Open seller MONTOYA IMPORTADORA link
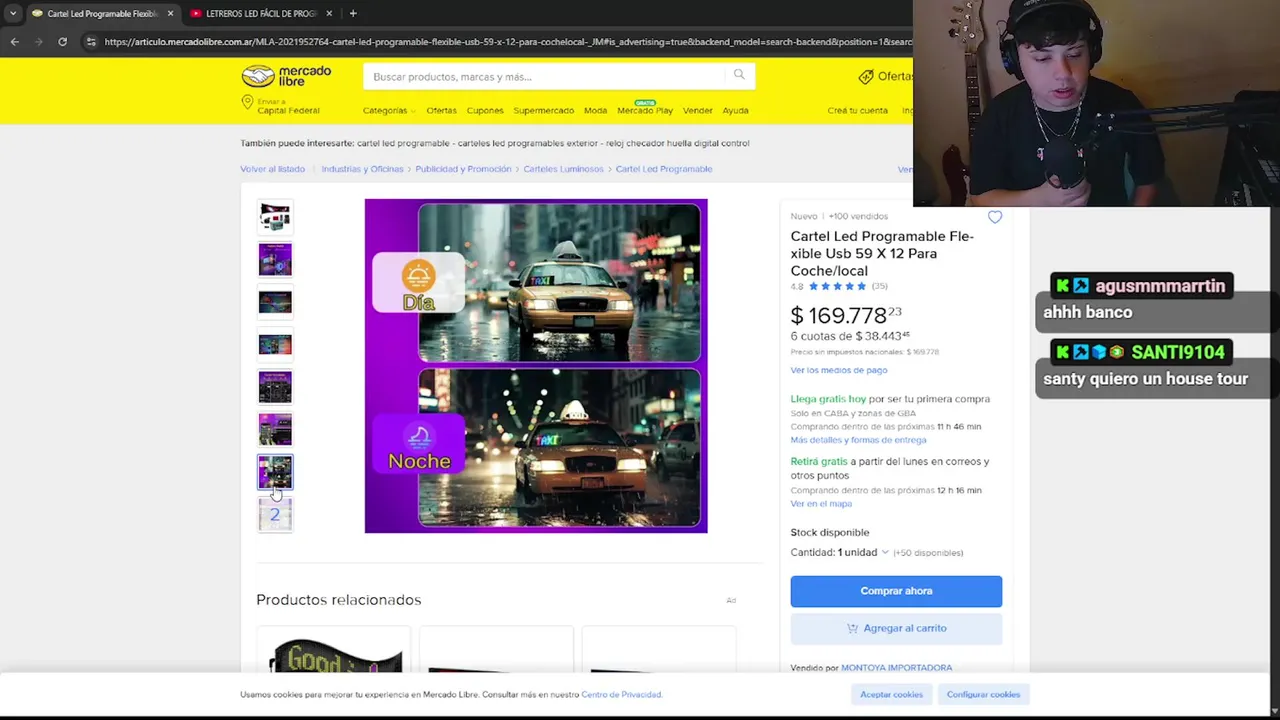Screen dimensions: 1280x720 click(x=896, y=668)
